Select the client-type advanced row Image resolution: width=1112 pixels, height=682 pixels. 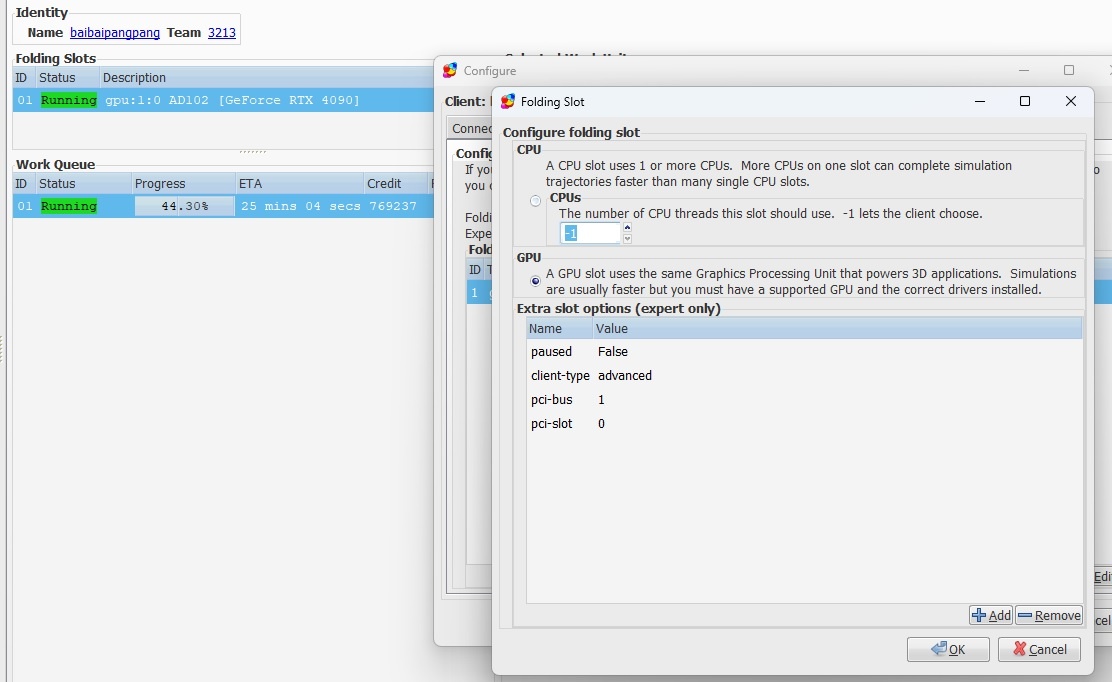click(804, 376)
